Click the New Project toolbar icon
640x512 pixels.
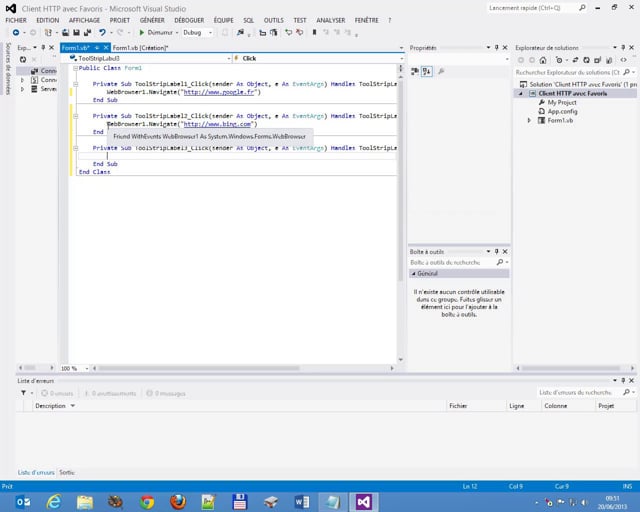click(48, 32)
